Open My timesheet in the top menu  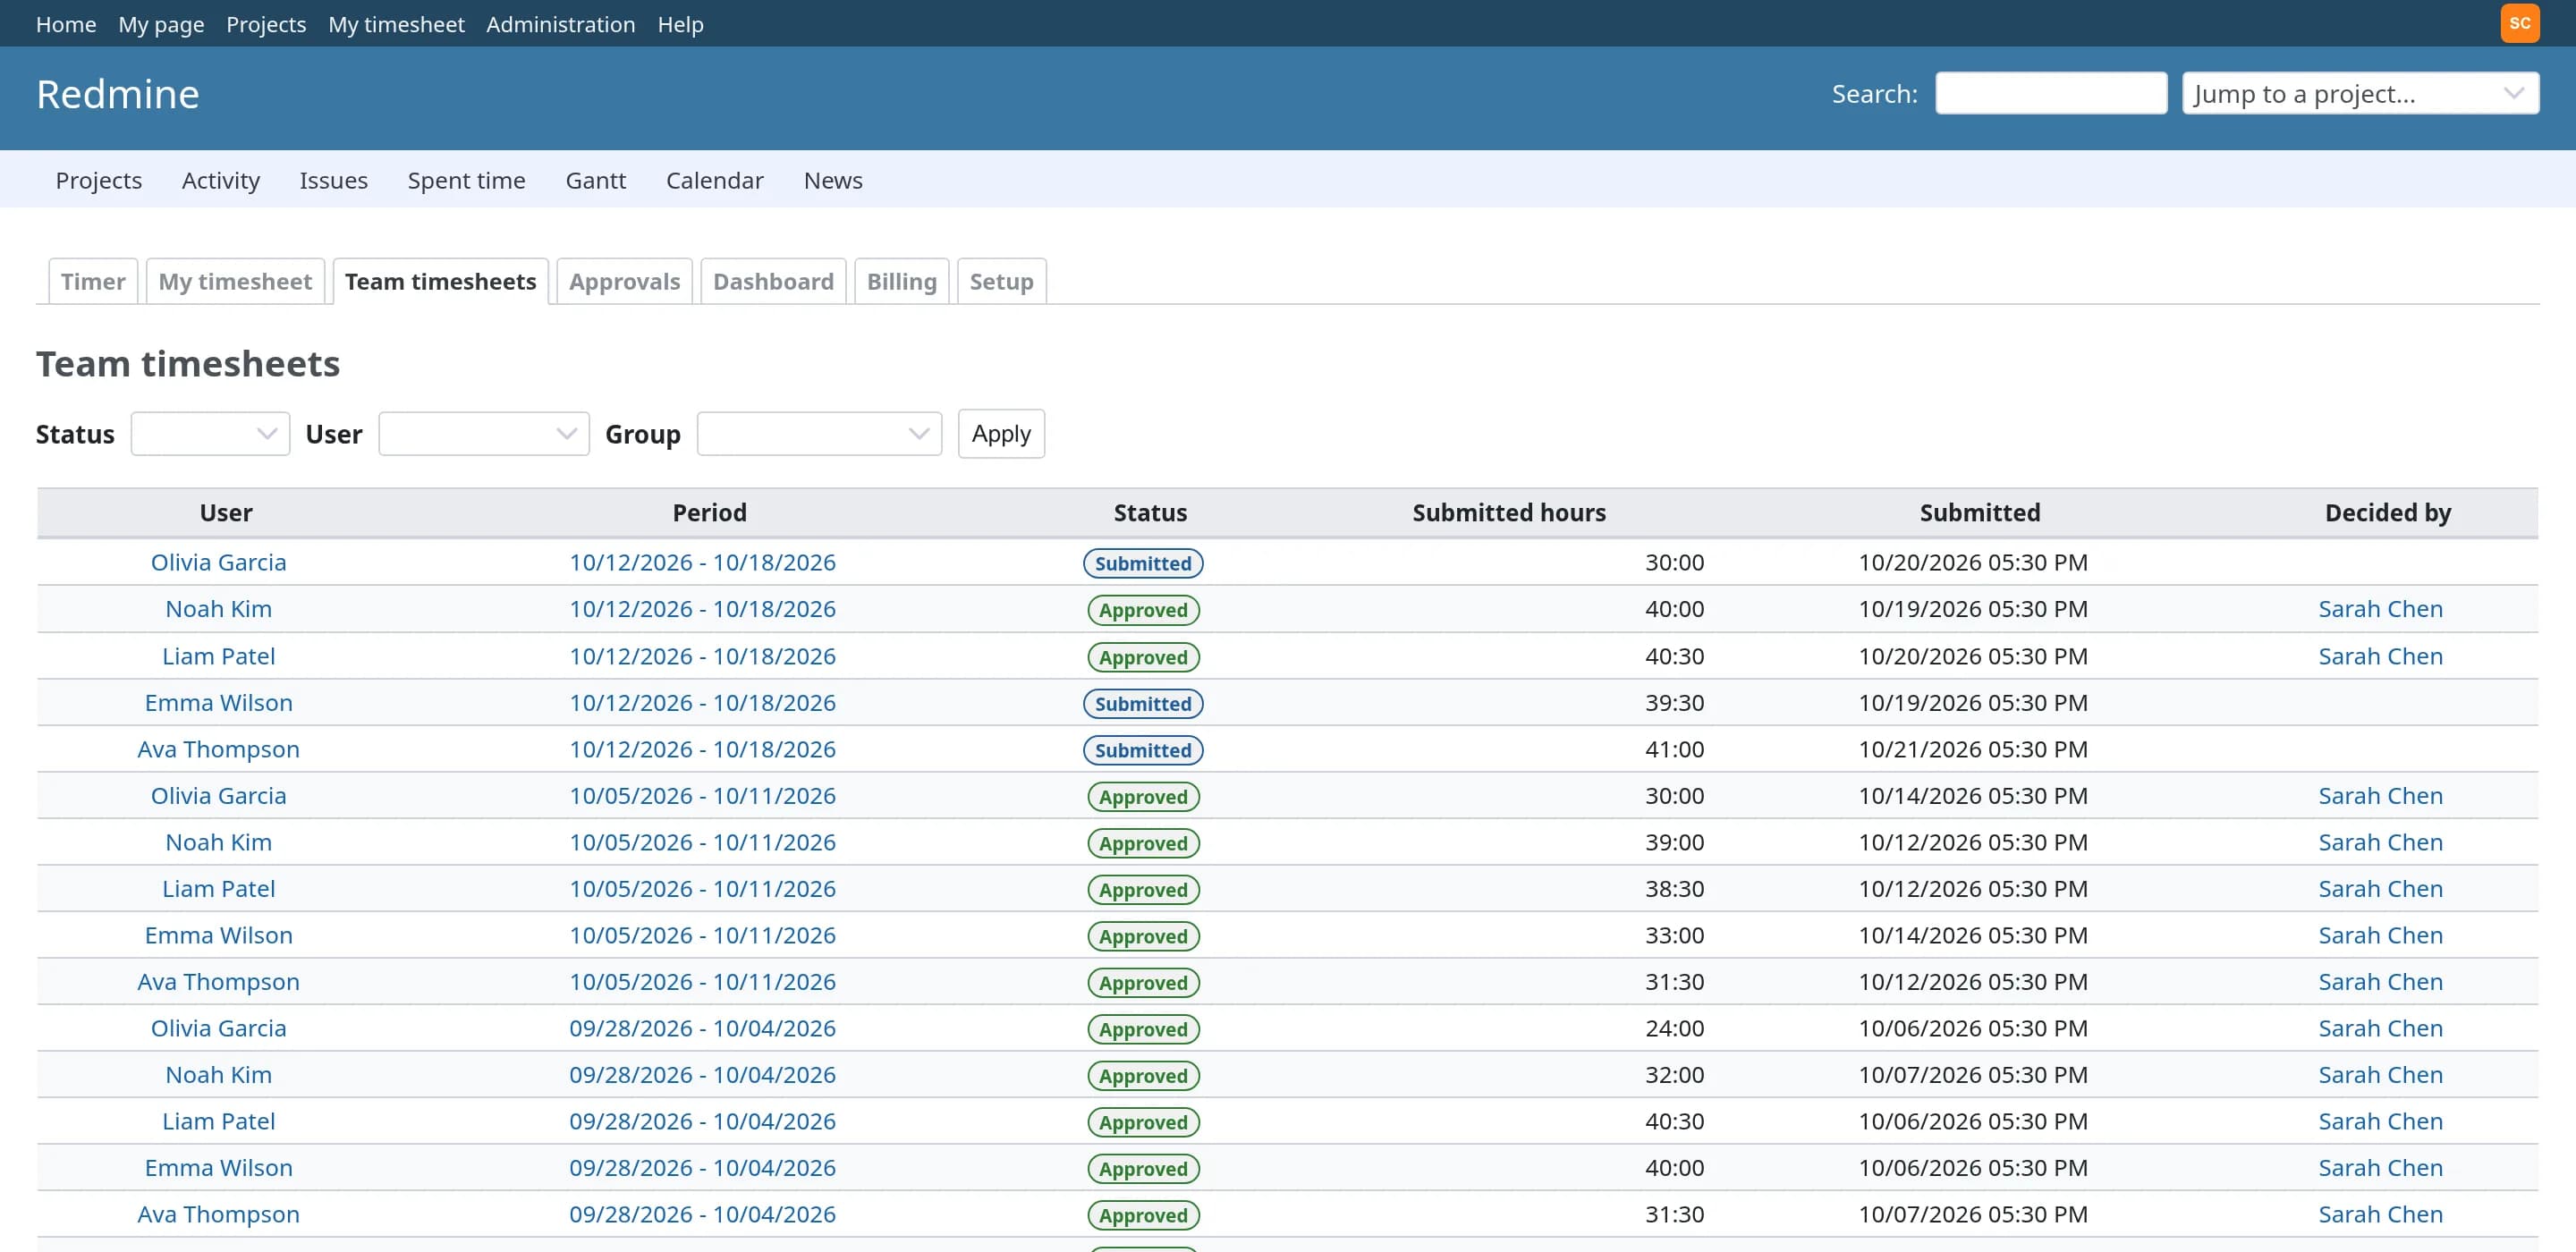click(x=396, y=24)
